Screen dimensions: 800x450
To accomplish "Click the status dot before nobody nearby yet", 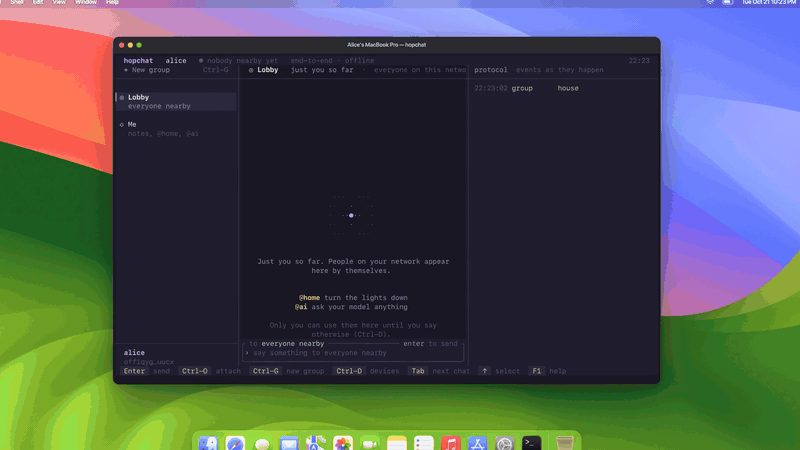I will pos(201,61).
